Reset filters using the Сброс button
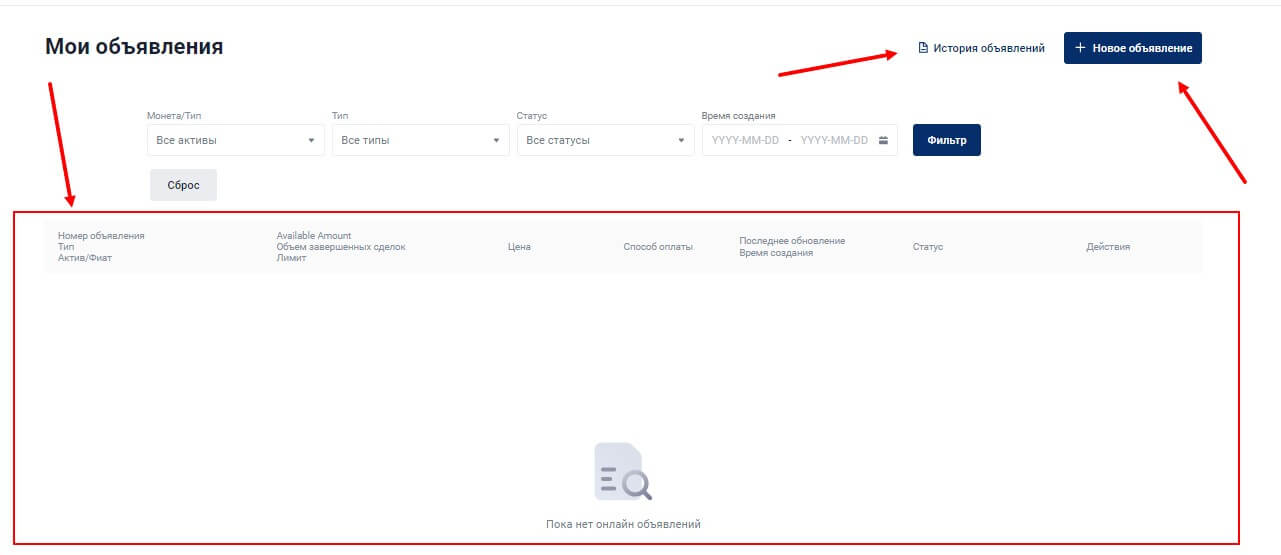Screen dimensions: 1281x555 point(183,185)
